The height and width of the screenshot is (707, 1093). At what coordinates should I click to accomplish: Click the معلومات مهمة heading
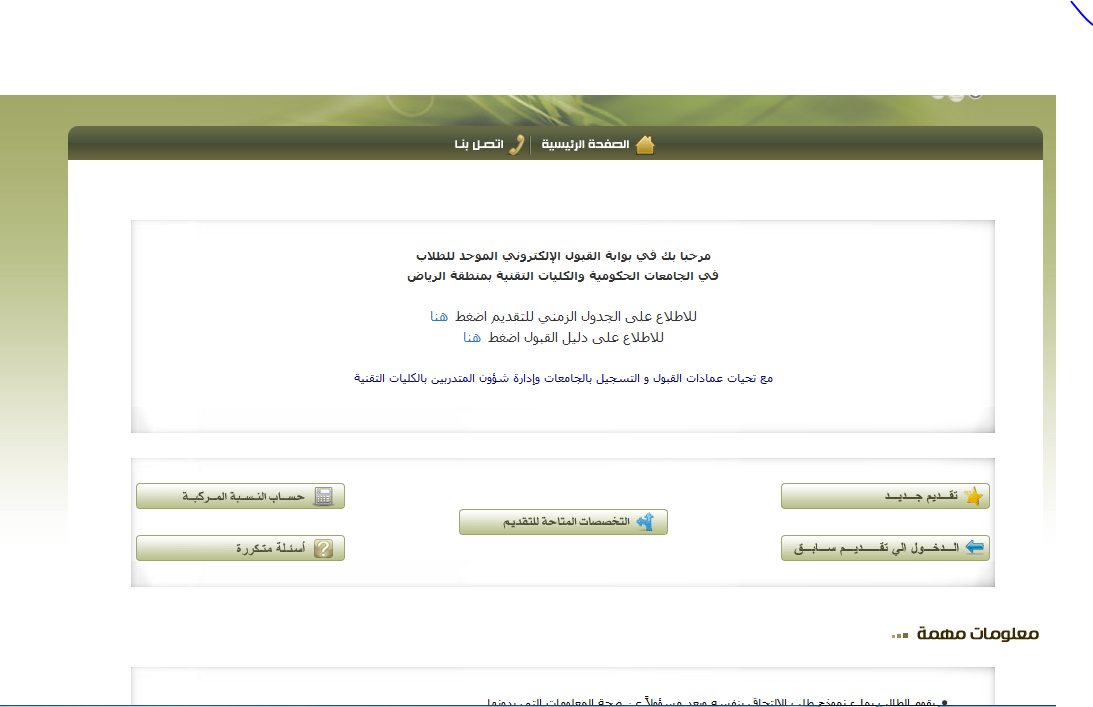pyautogui.click(x=977, y=634)
